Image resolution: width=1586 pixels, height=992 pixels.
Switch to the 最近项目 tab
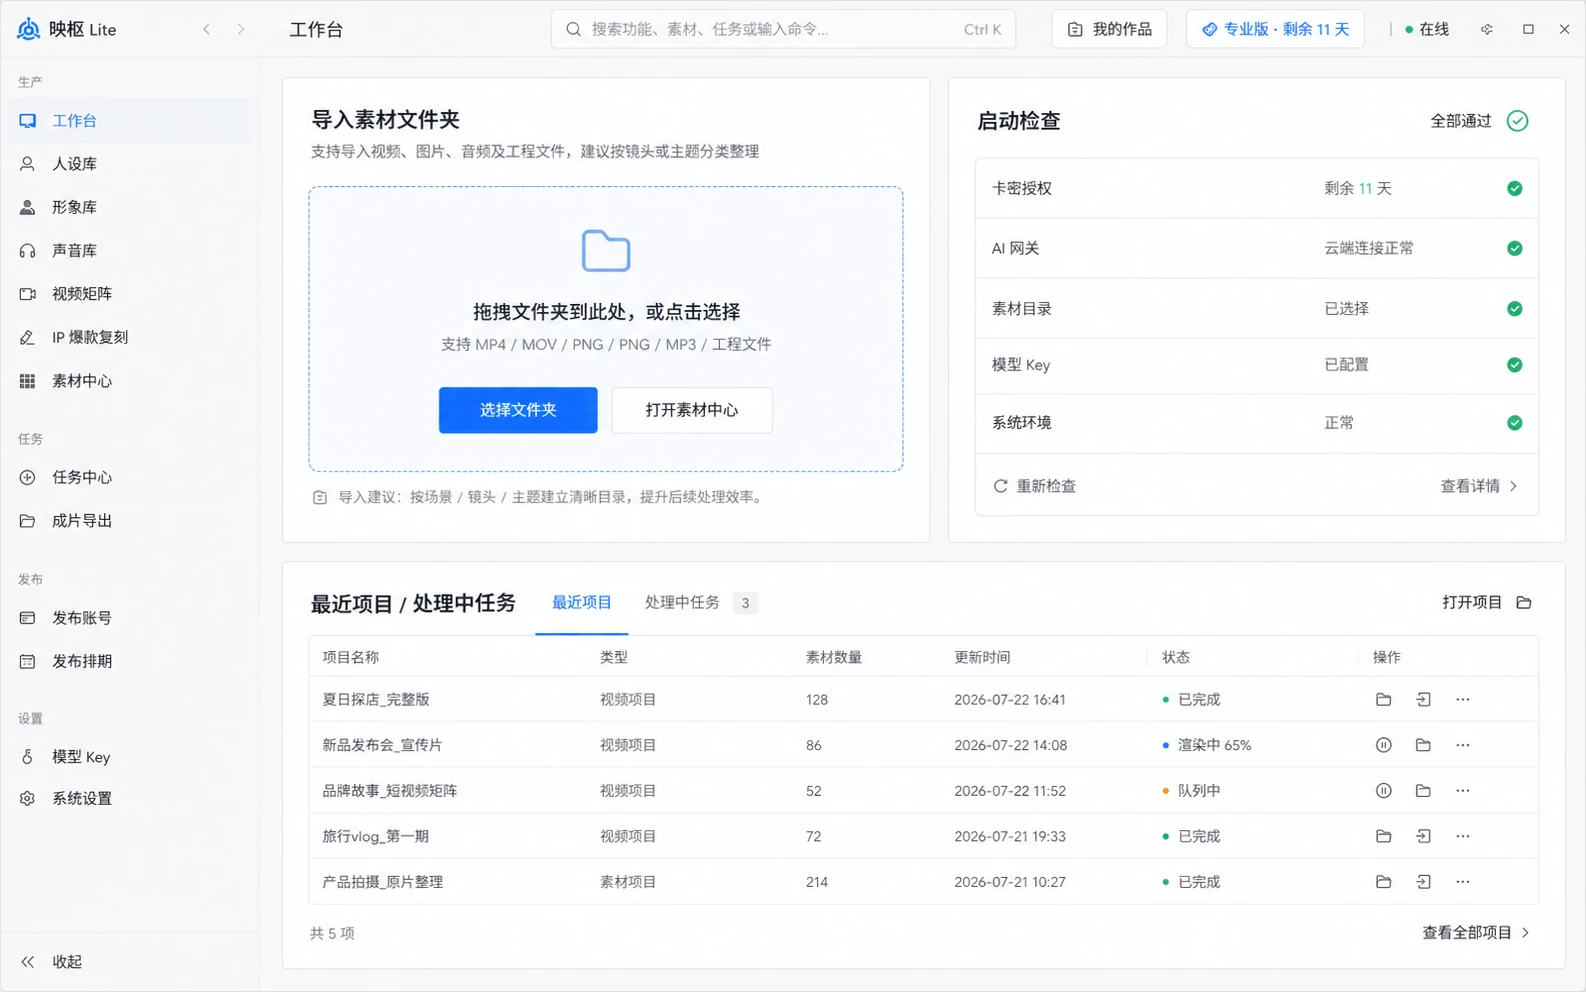(581, 603)
